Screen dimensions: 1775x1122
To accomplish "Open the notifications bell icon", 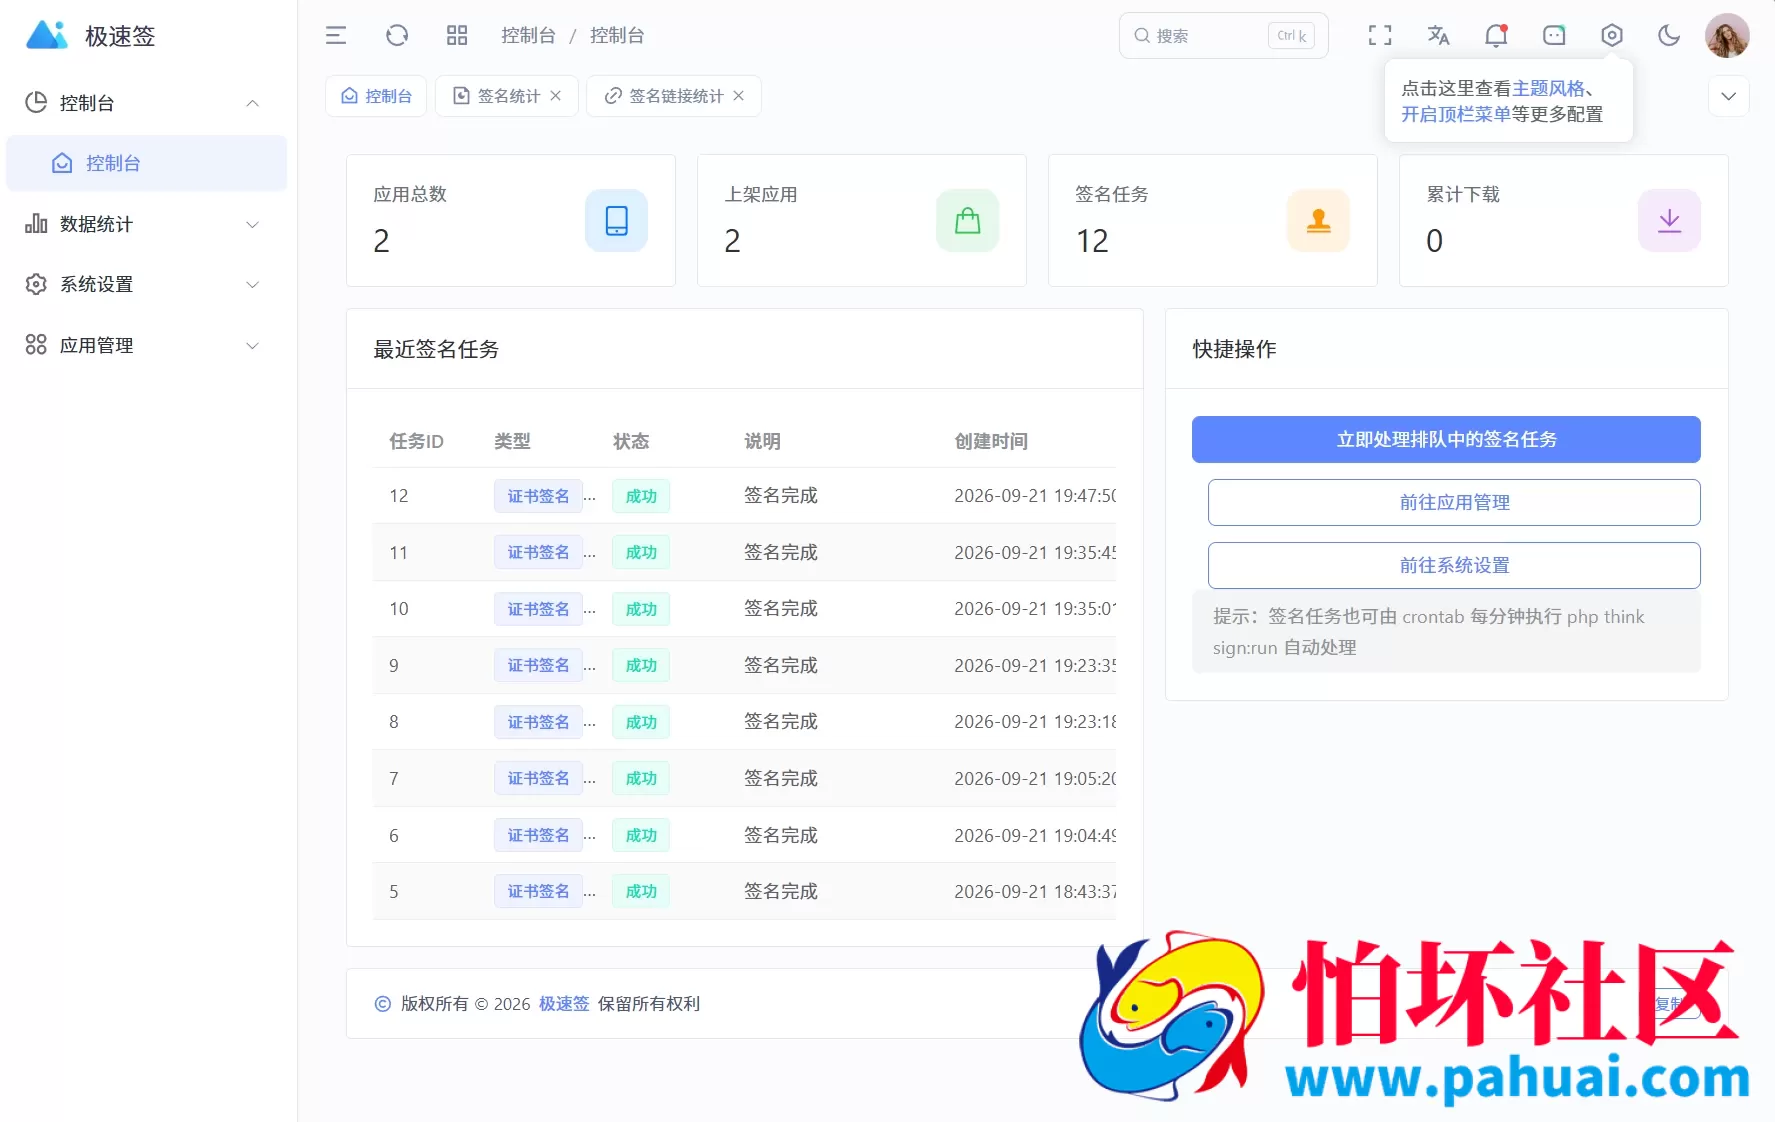I will (1496, 36).
